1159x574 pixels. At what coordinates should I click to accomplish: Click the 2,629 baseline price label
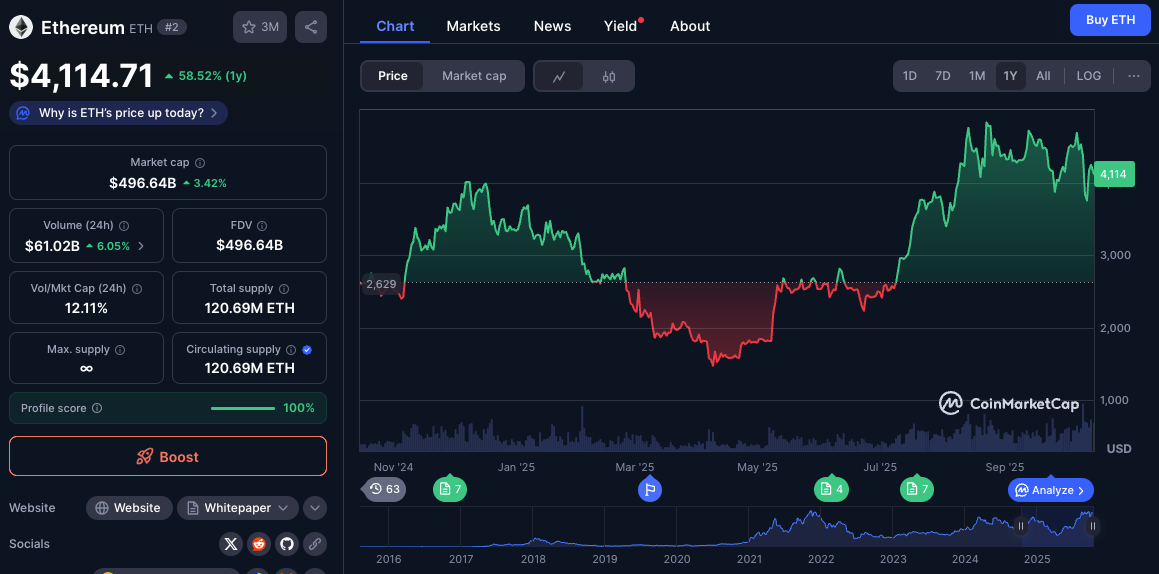click(x=381, y=284)
